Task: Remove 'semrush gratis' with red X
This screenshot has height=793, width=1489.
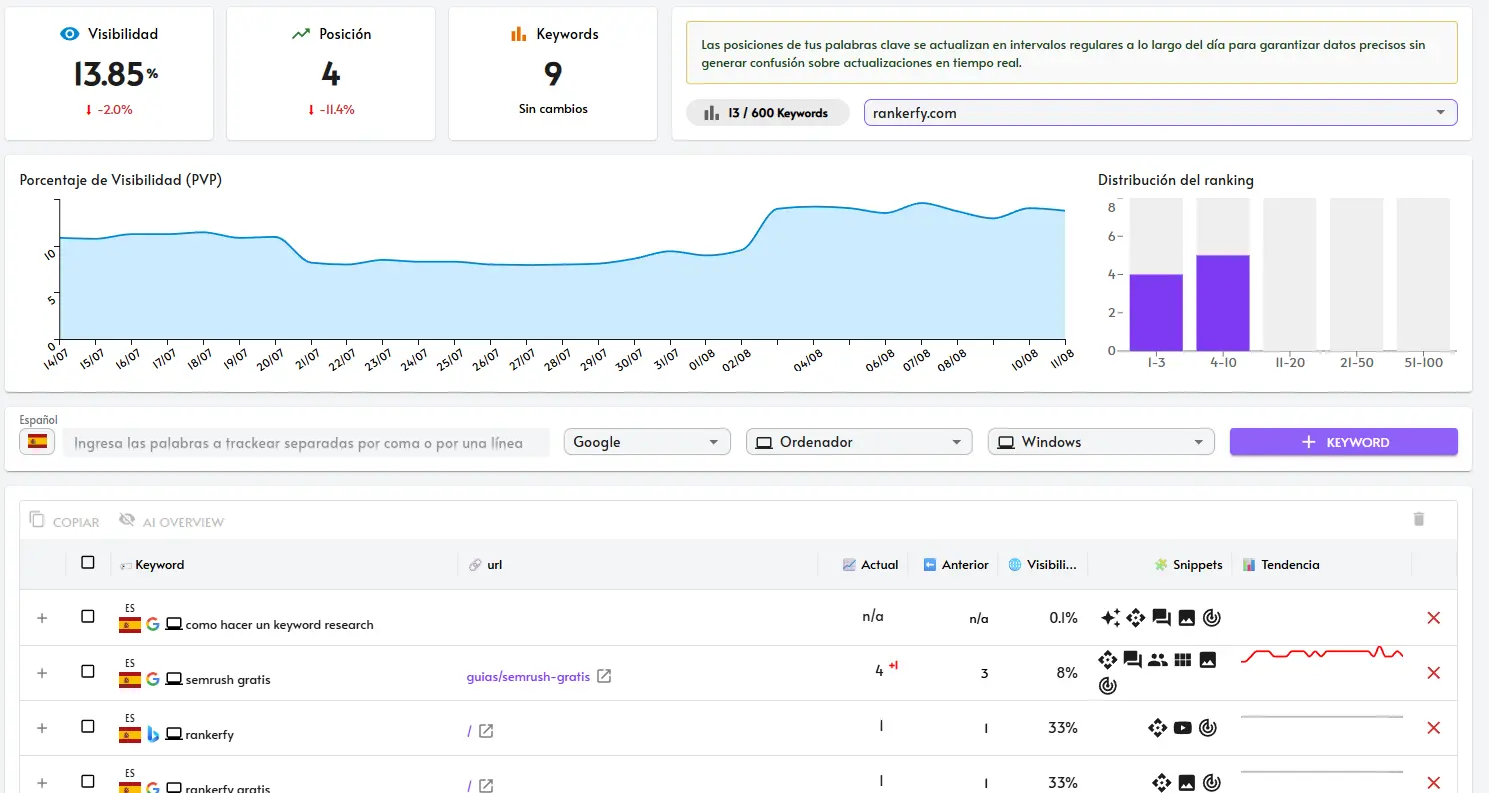Action: 1433,673
